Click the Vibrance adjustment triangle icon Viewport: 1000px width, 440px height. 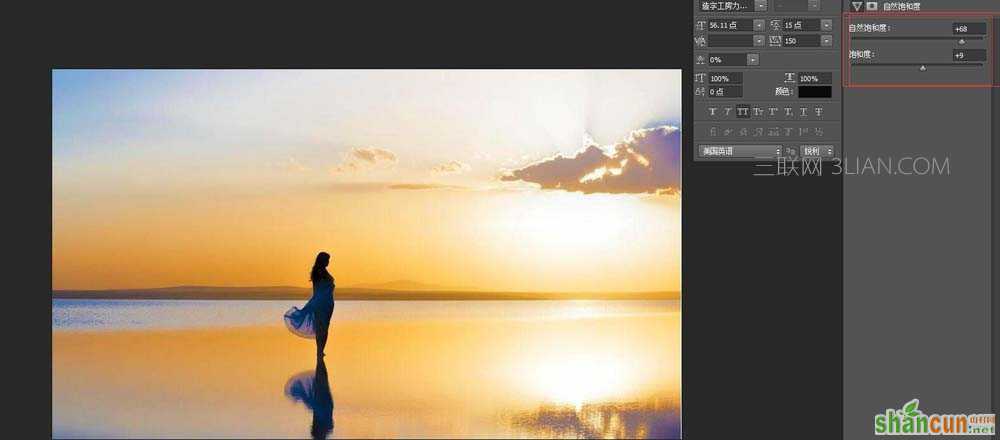857,6
